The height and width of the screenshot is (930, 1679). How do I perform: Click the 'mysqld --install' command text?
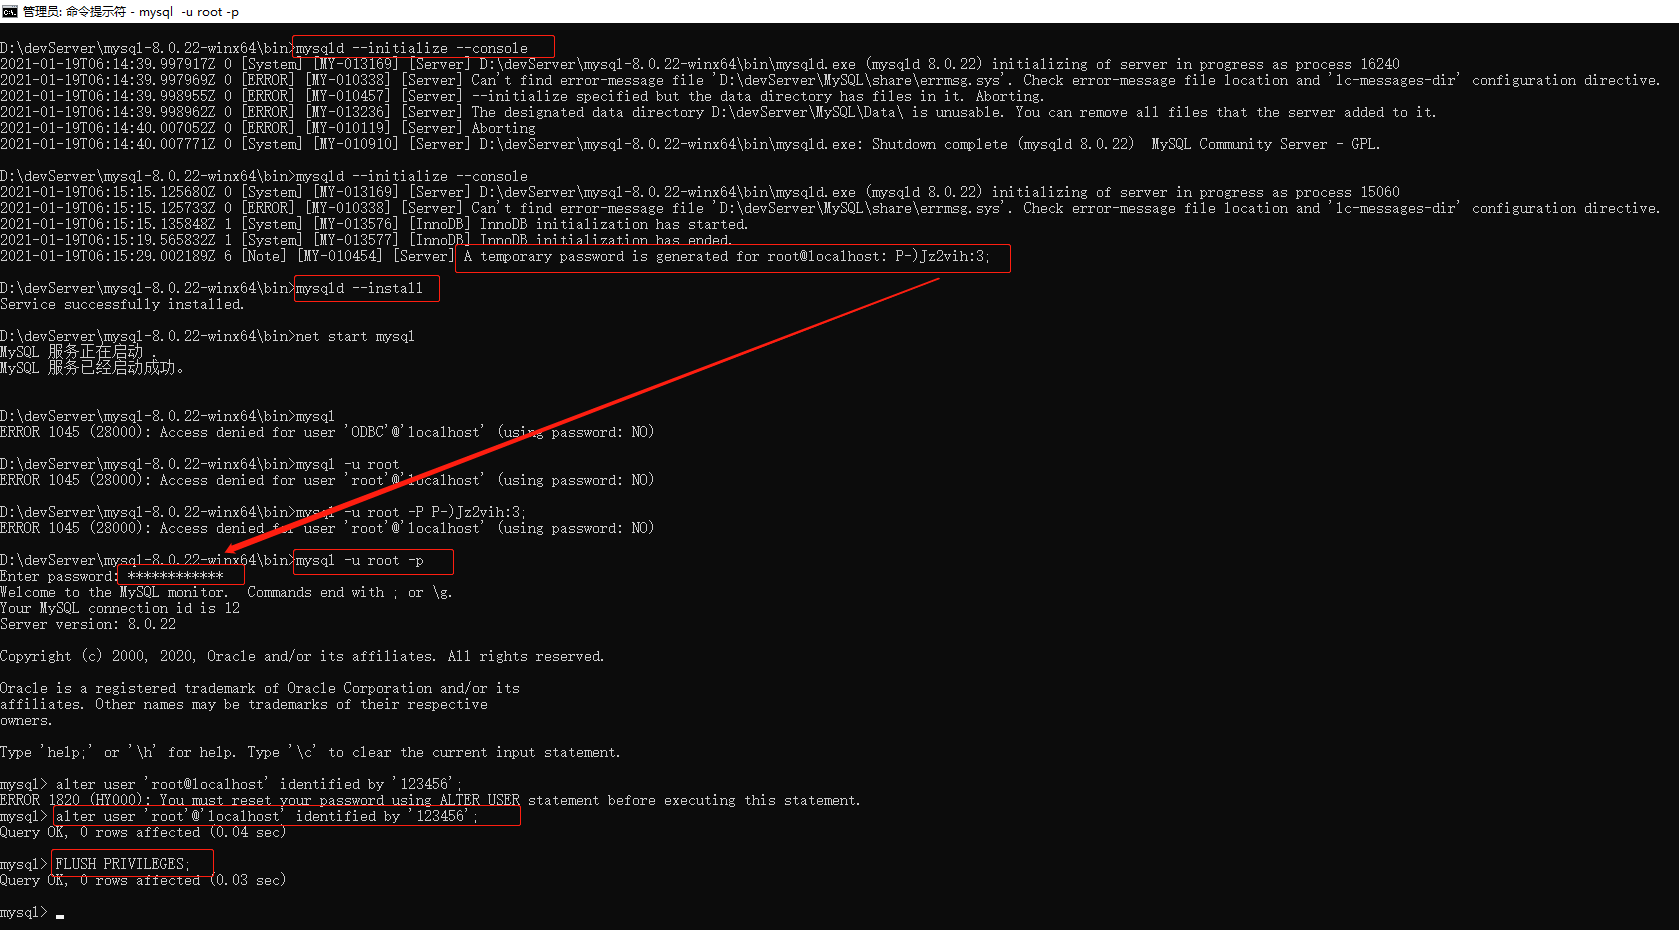click(359, 288)
